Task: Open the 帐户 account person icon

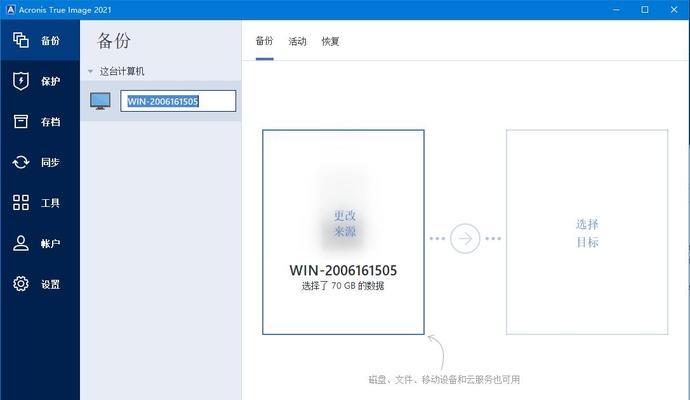Action: (21, 243)
